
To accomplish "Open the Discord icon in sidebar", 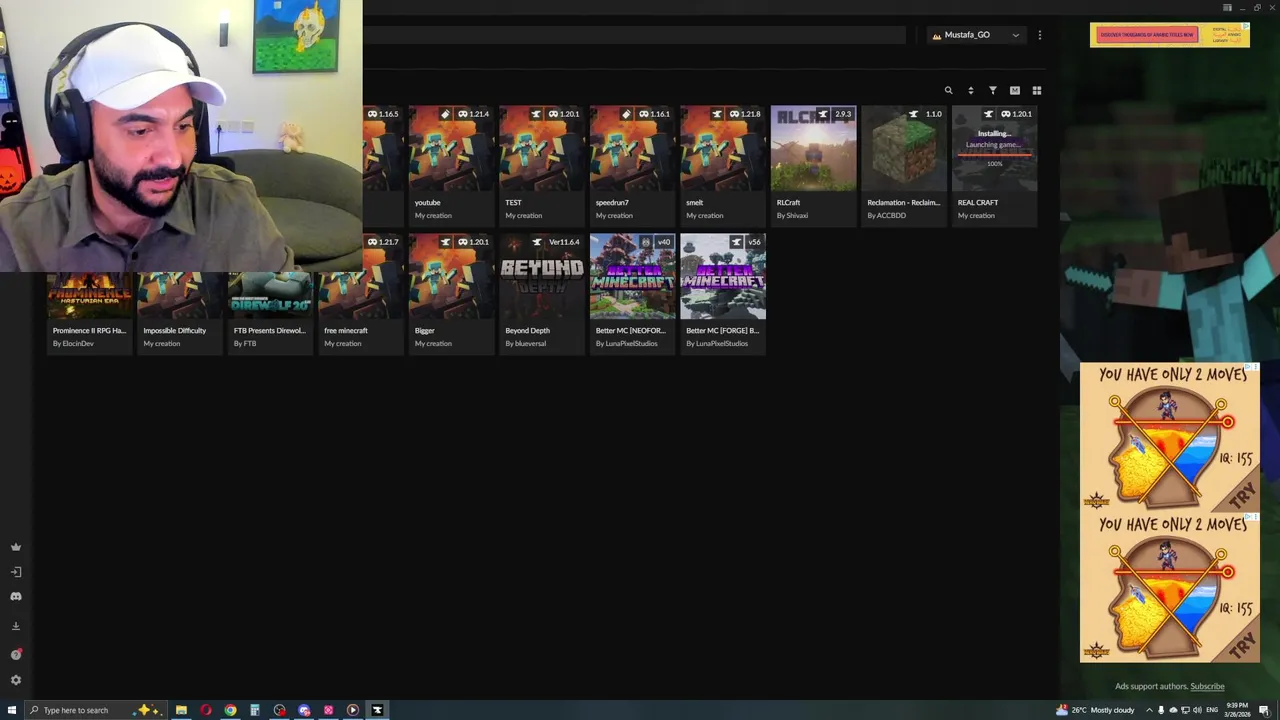I will 16,597.
